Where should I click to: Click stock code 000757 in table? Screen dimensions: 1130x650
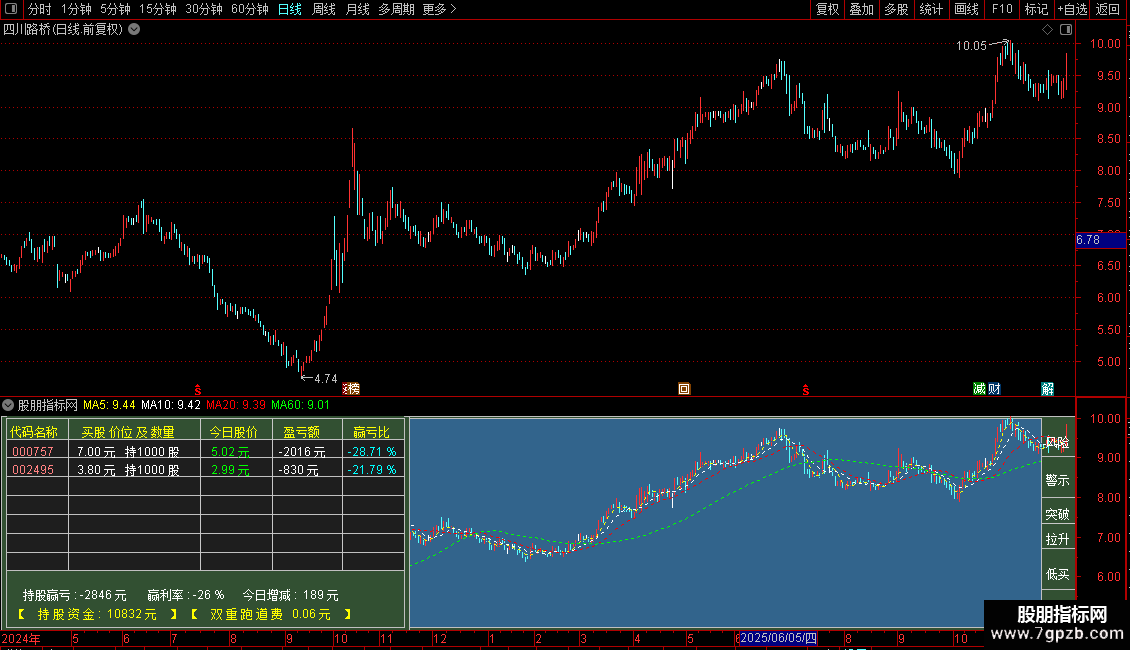(33, 452)
